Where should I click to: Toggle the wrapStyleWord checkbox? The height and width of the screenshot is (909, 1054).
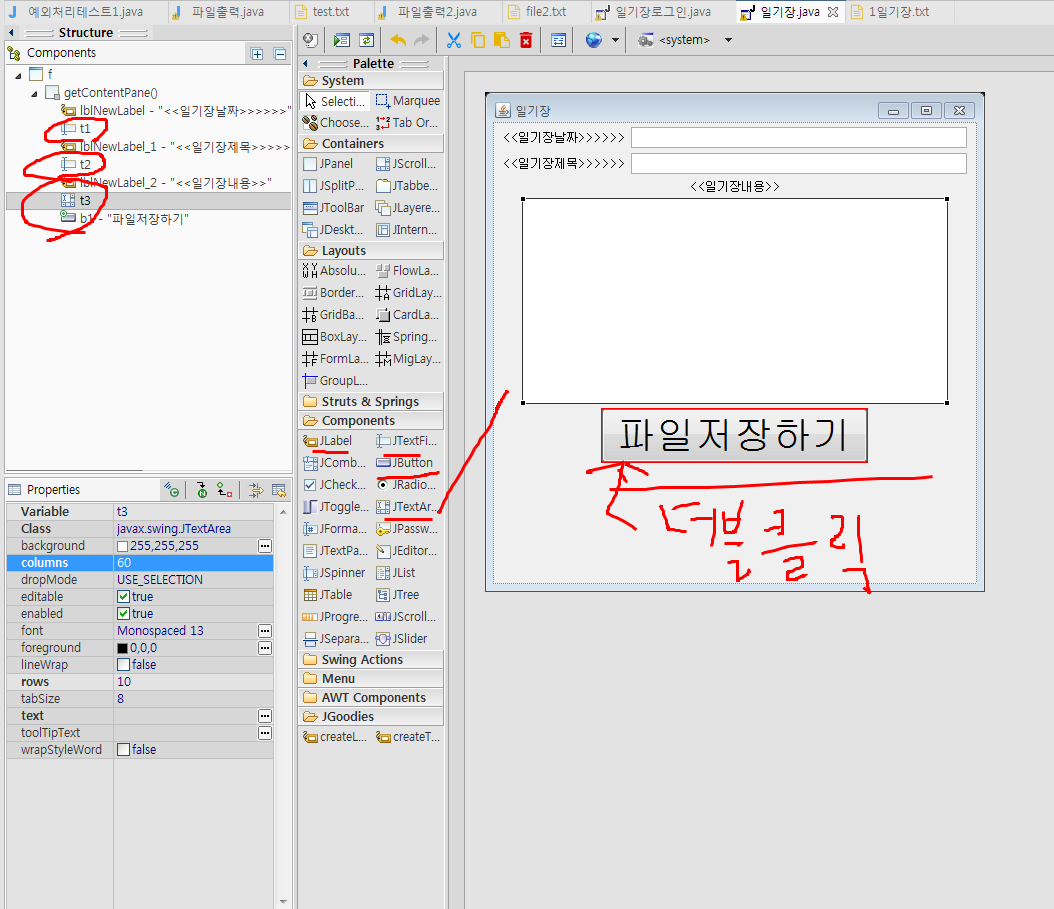tap(123, 749)
